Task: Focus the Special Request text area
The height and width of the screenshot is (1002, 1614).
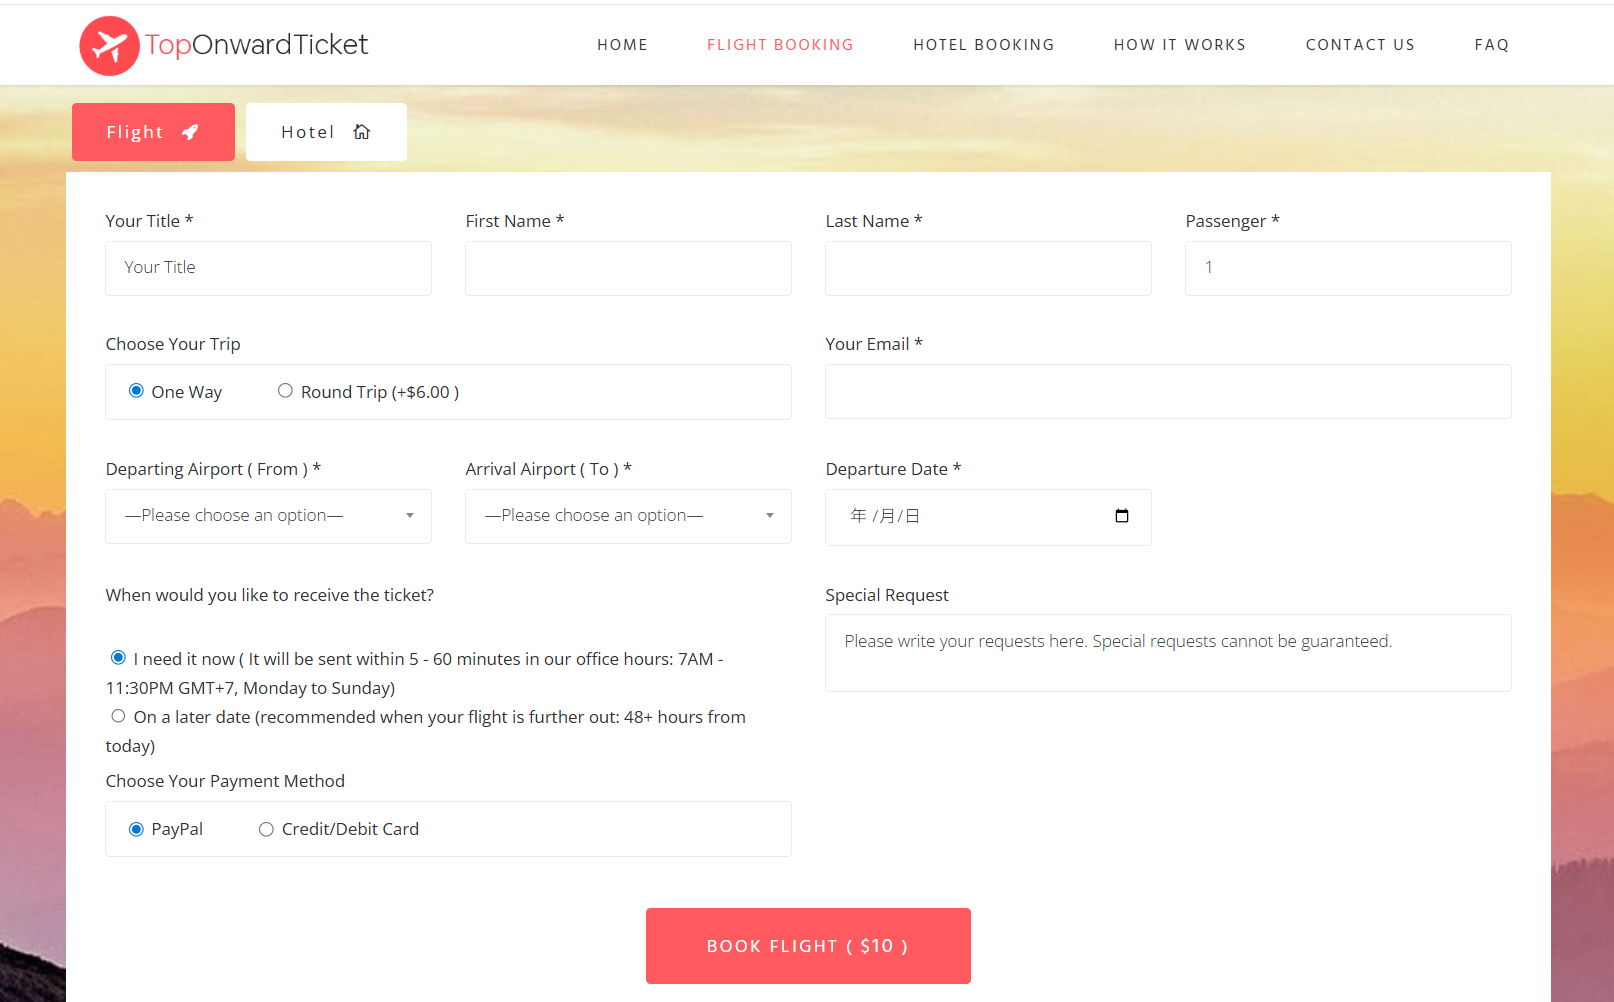Action: 1167,653
